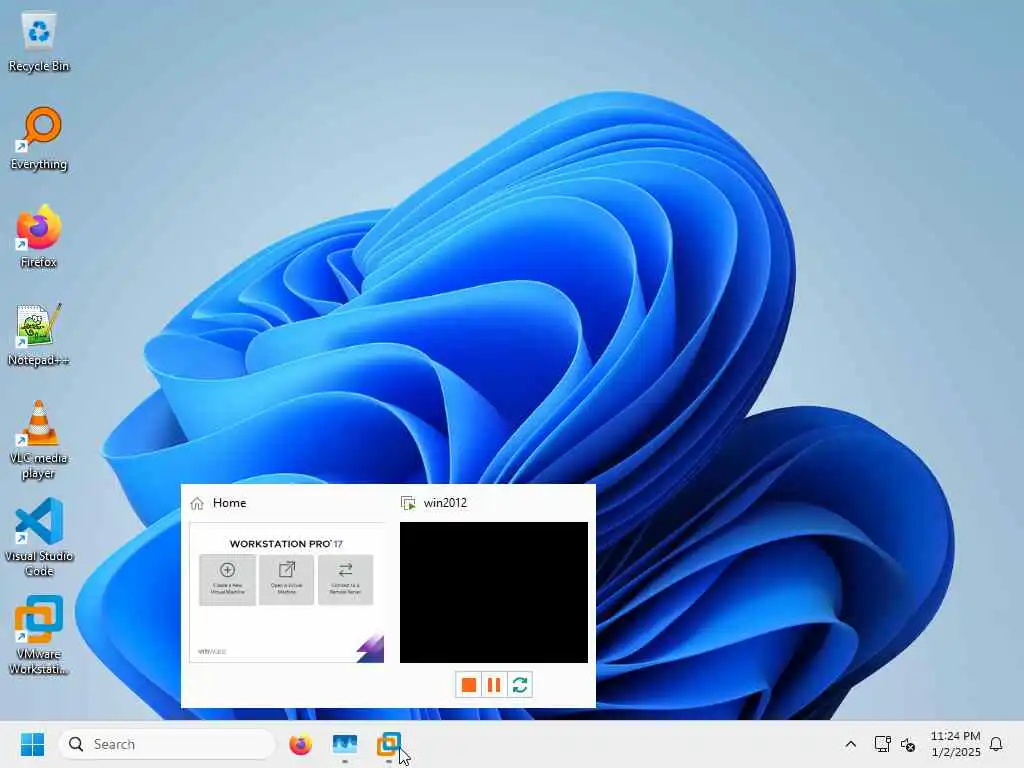Restart the win2012 virtual machine

520,684
